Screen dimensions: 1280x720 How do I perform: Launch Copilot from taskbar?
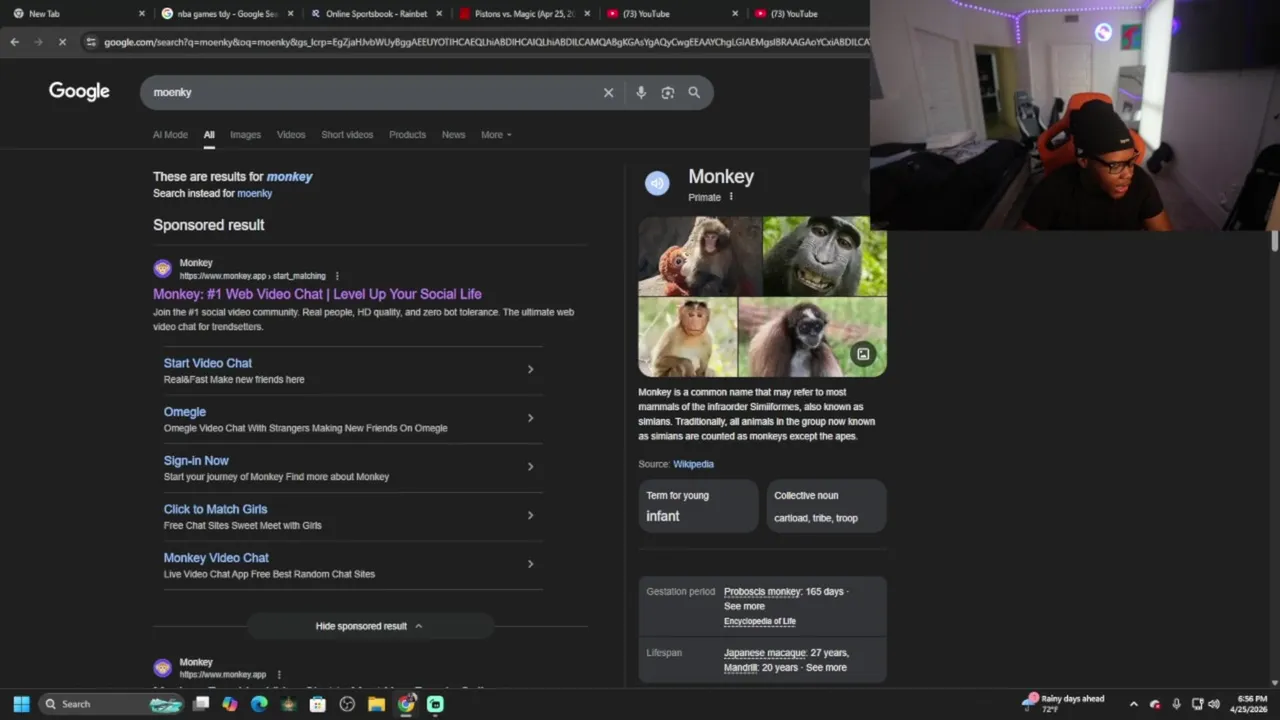click(230, 704)
